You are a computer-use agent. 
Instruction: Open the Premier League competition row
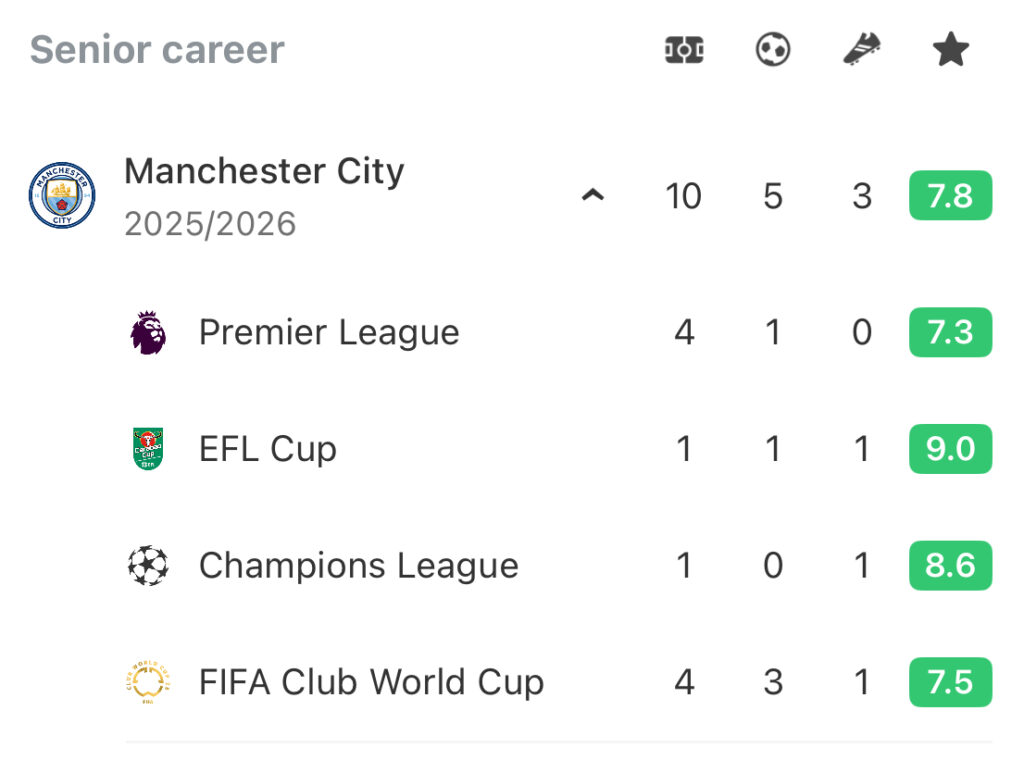(x=329, y=332)
